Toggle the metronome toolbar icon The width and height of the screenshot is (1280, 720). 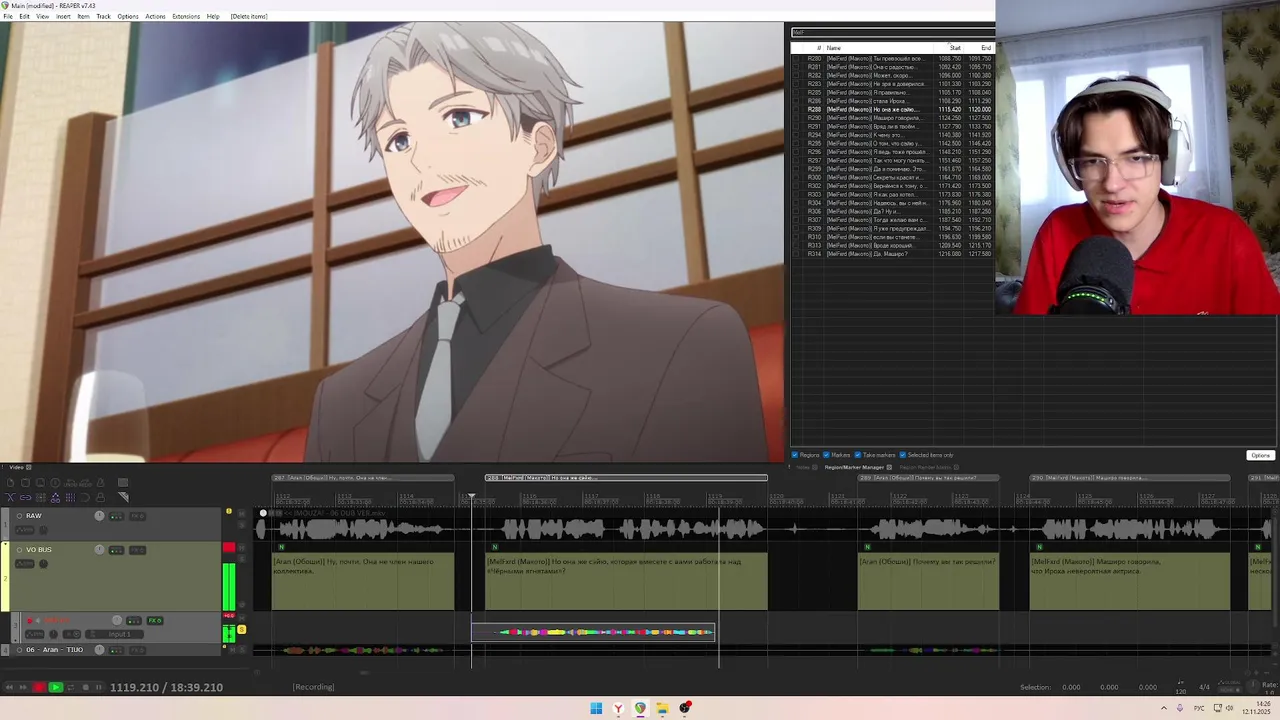point(100,483)
